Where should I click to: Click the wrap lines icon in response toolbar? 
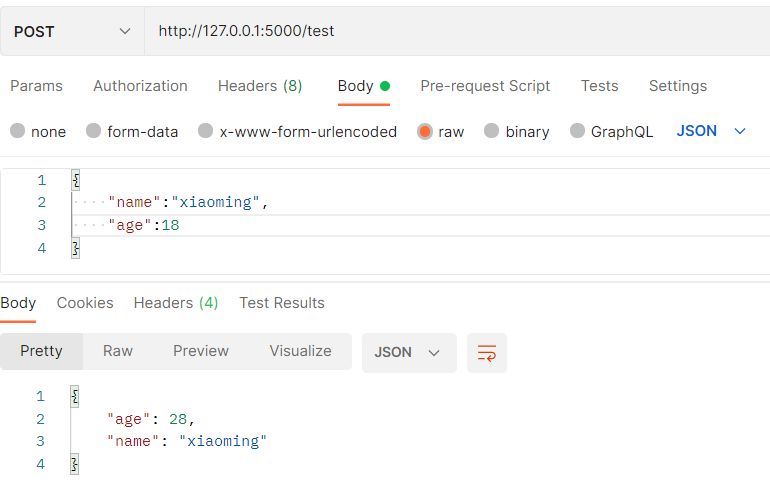pos(487,353)
